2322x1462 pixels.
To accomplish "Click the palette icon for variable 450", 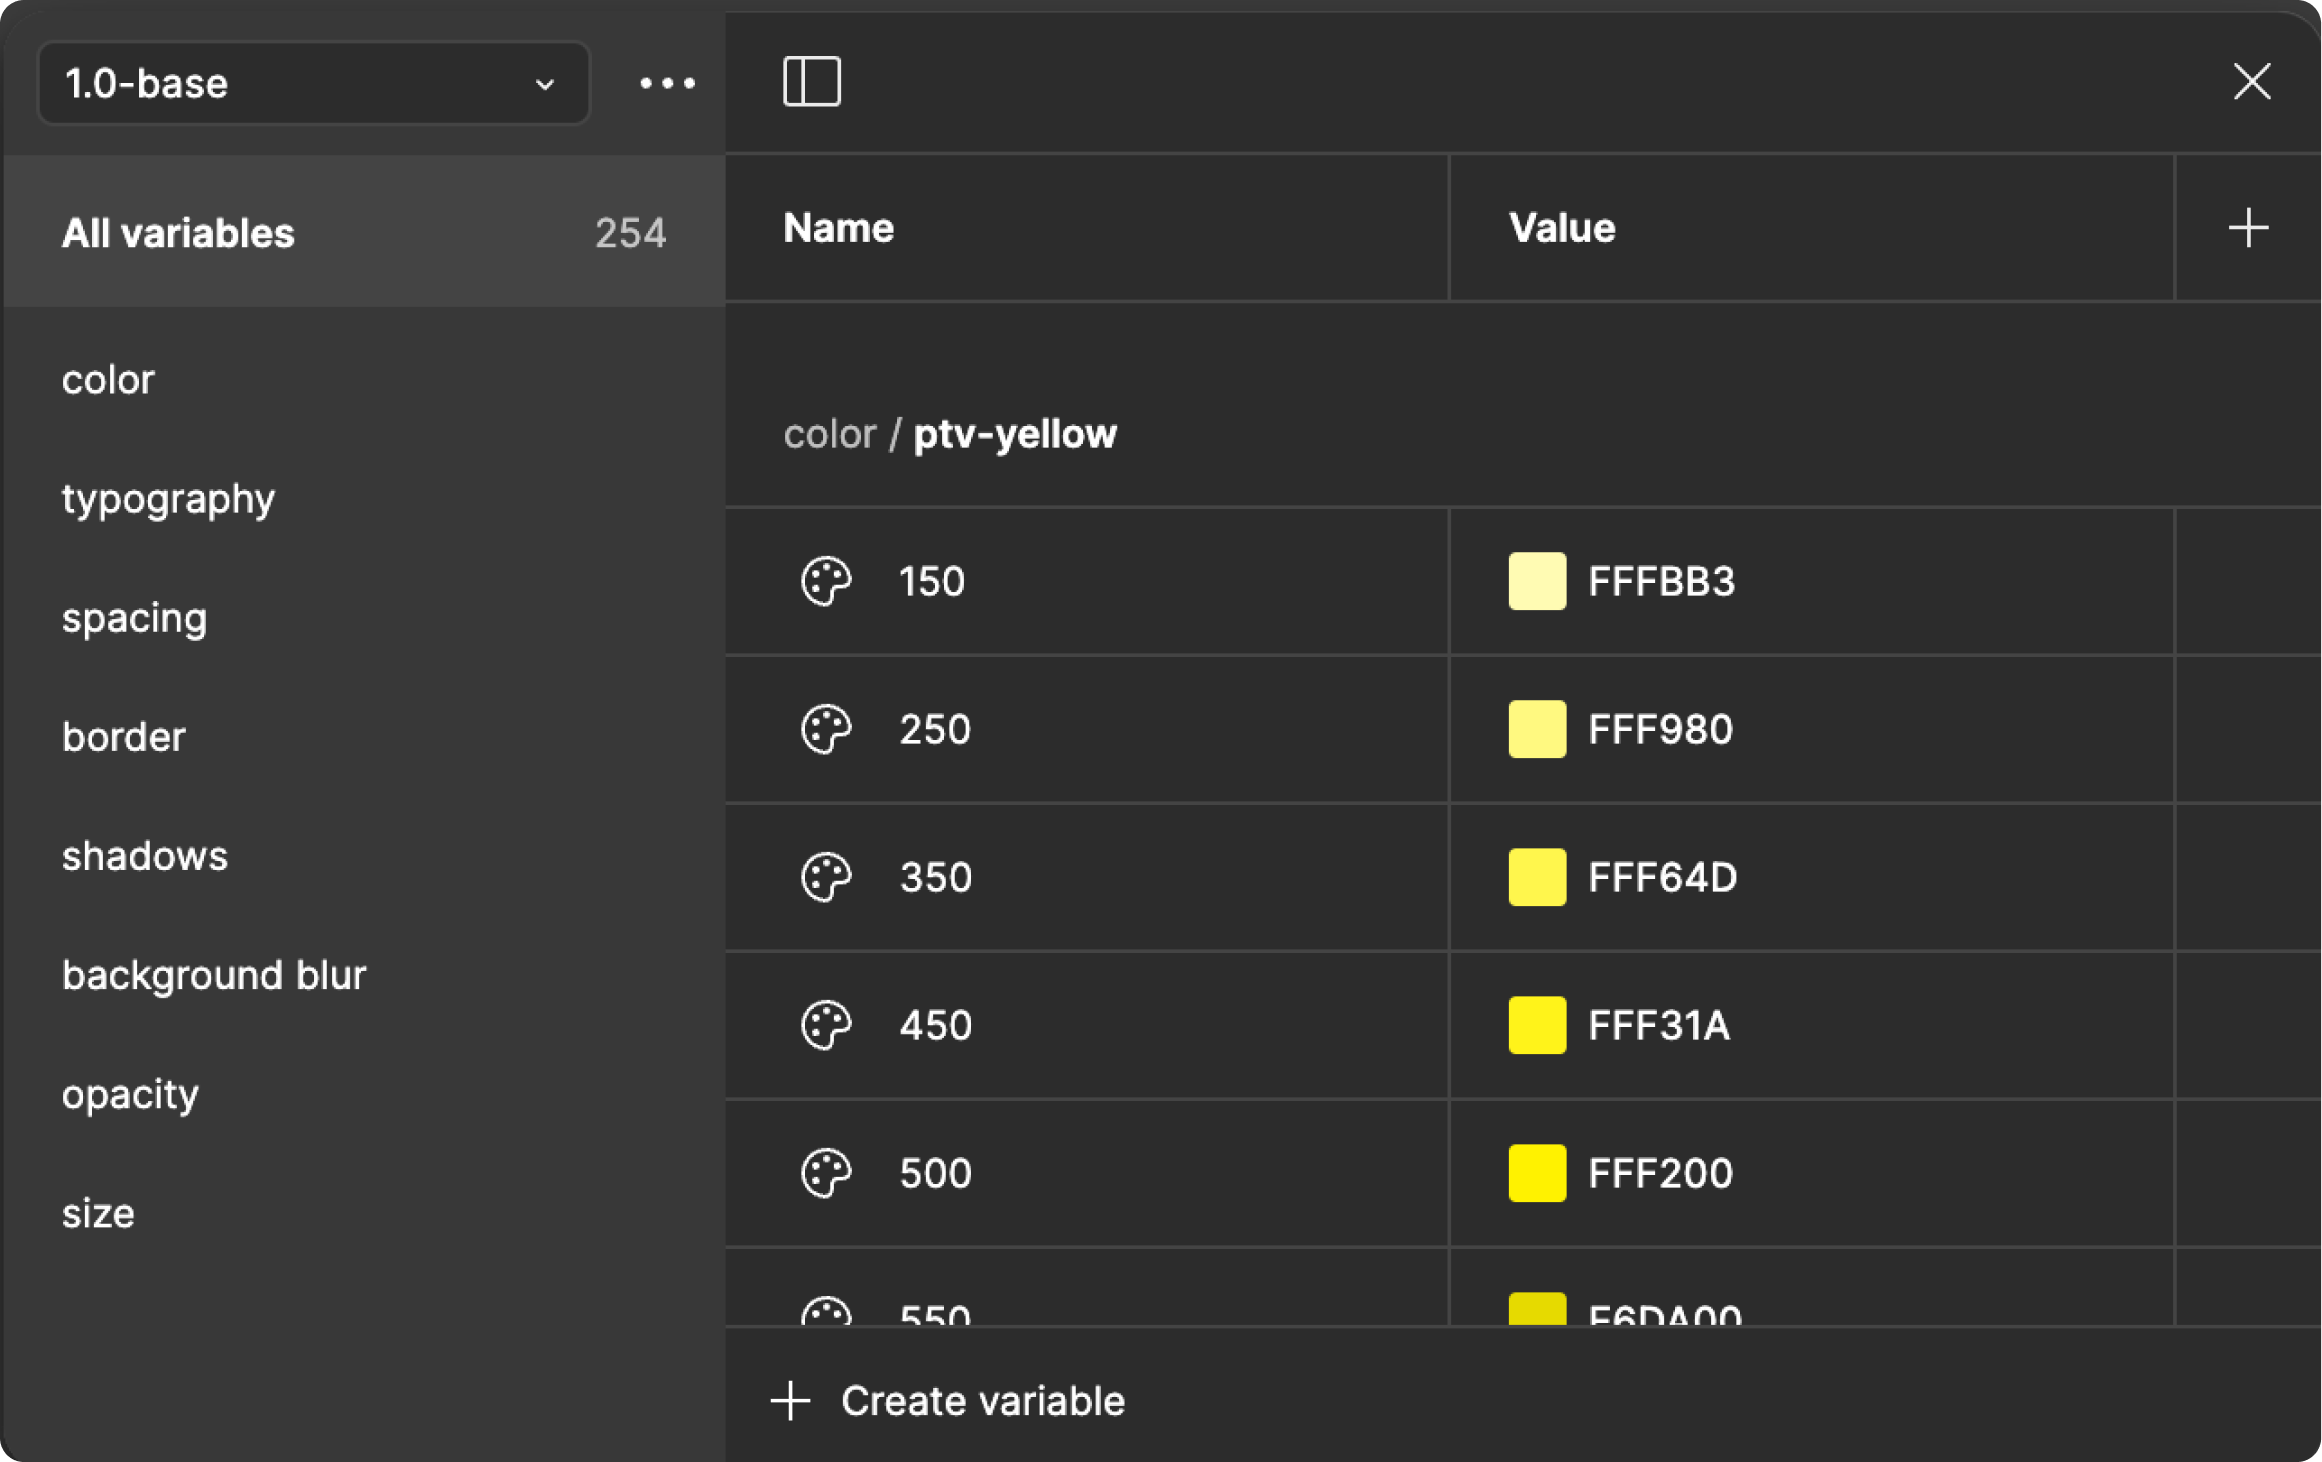I will (x=826, y=1025).
